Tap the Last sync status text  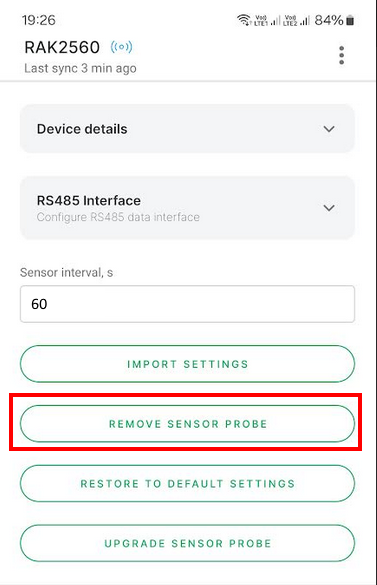click(80, 68)
